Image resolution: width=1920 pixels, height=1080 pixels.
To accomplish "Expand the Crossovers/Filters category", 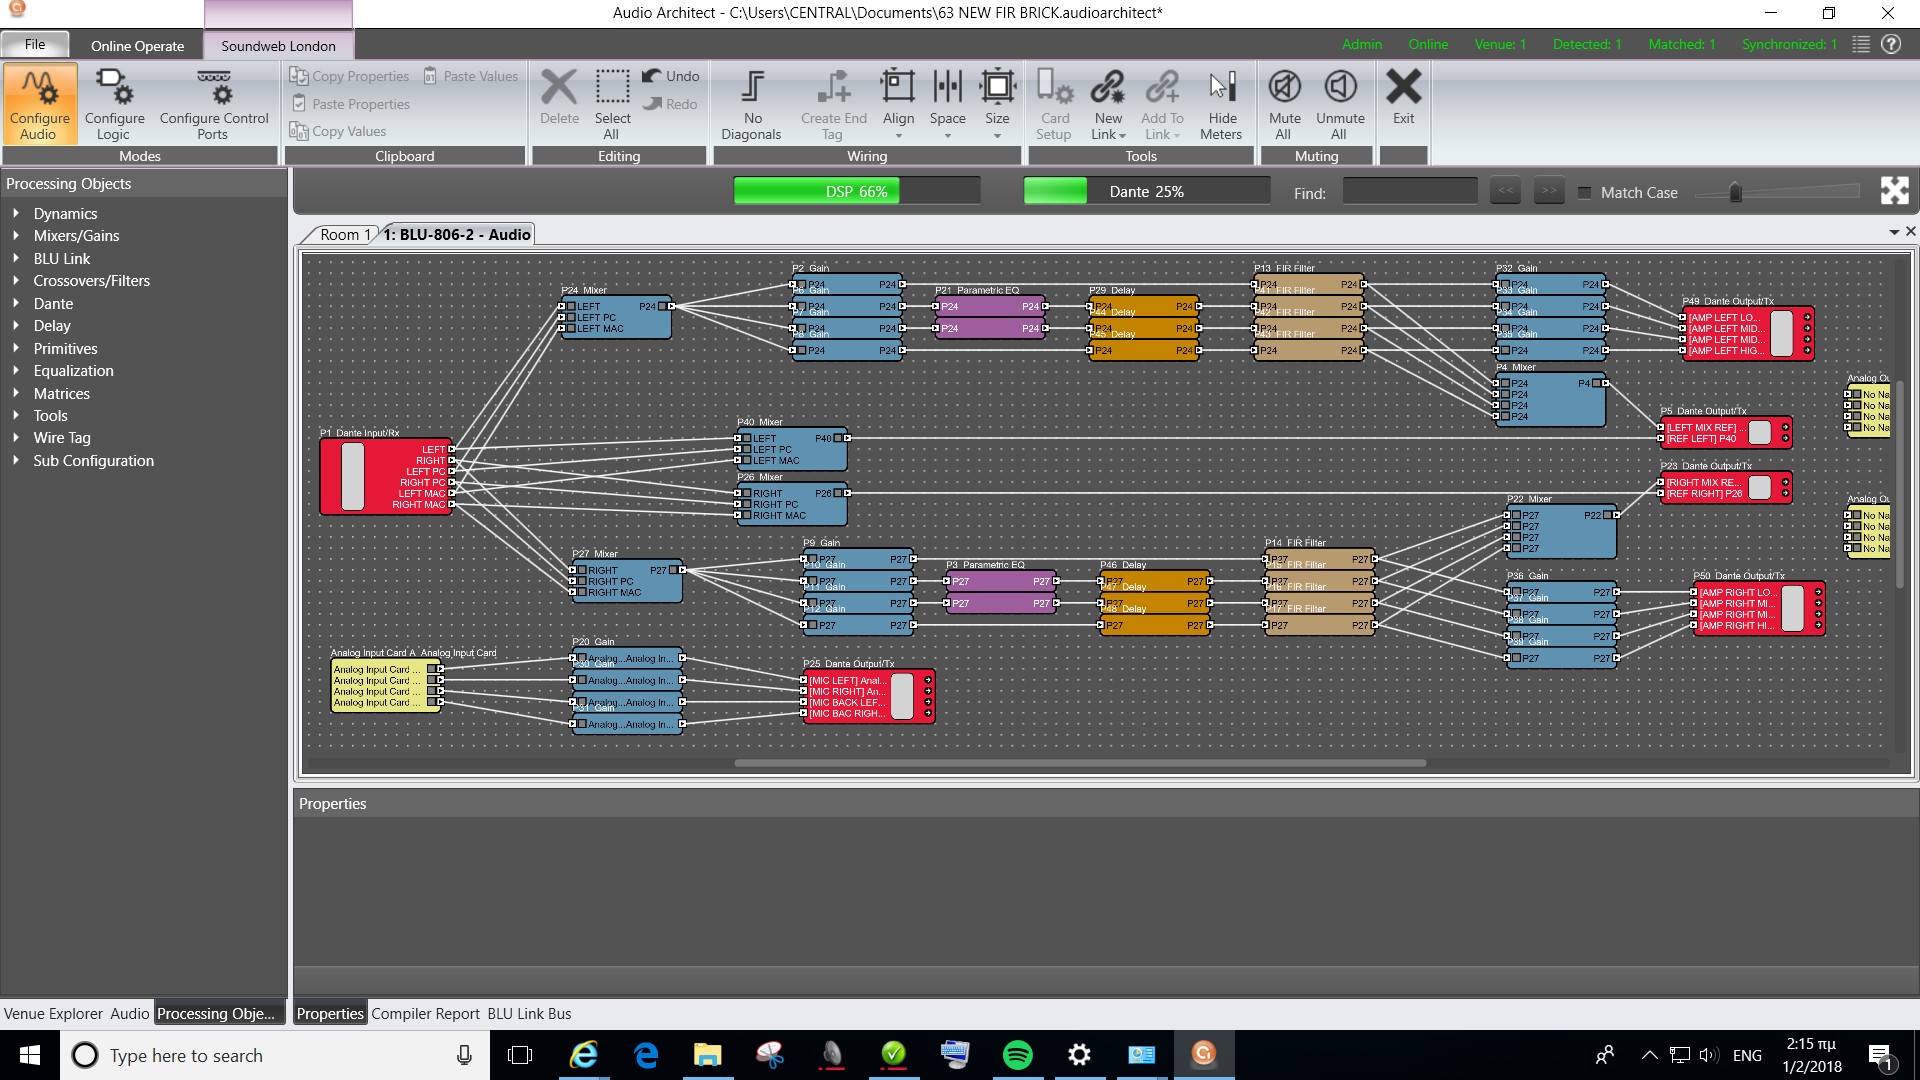I will [16, 281].
